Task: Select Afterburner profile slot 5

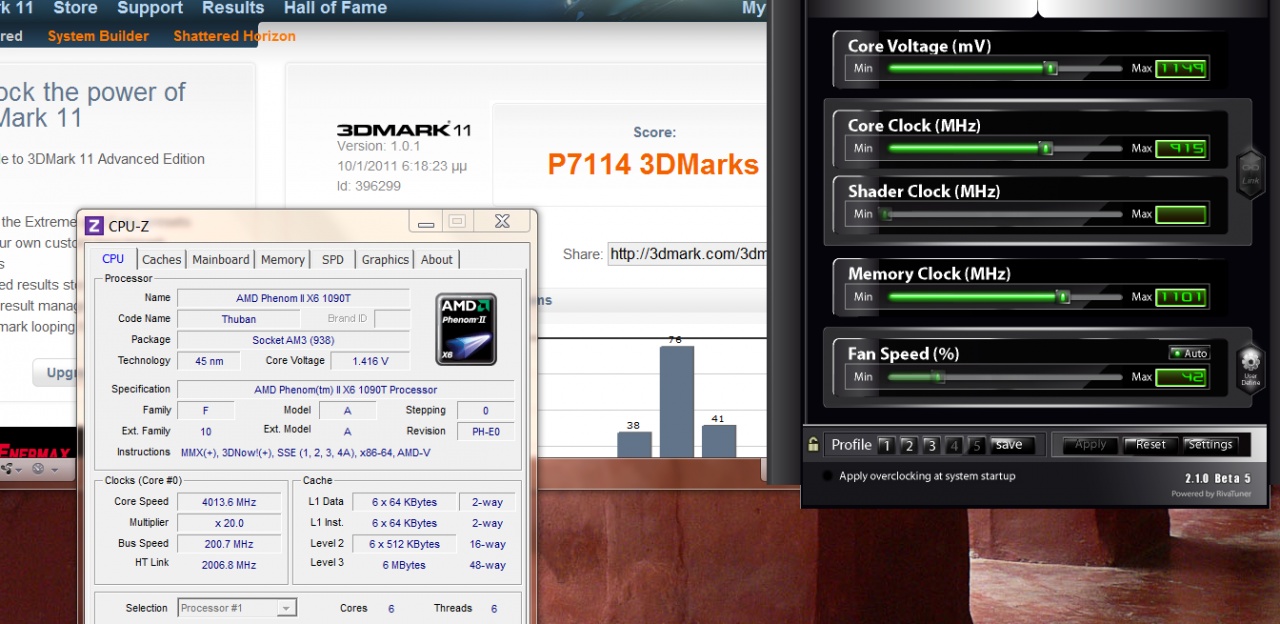Action: [x=977, y=445]
